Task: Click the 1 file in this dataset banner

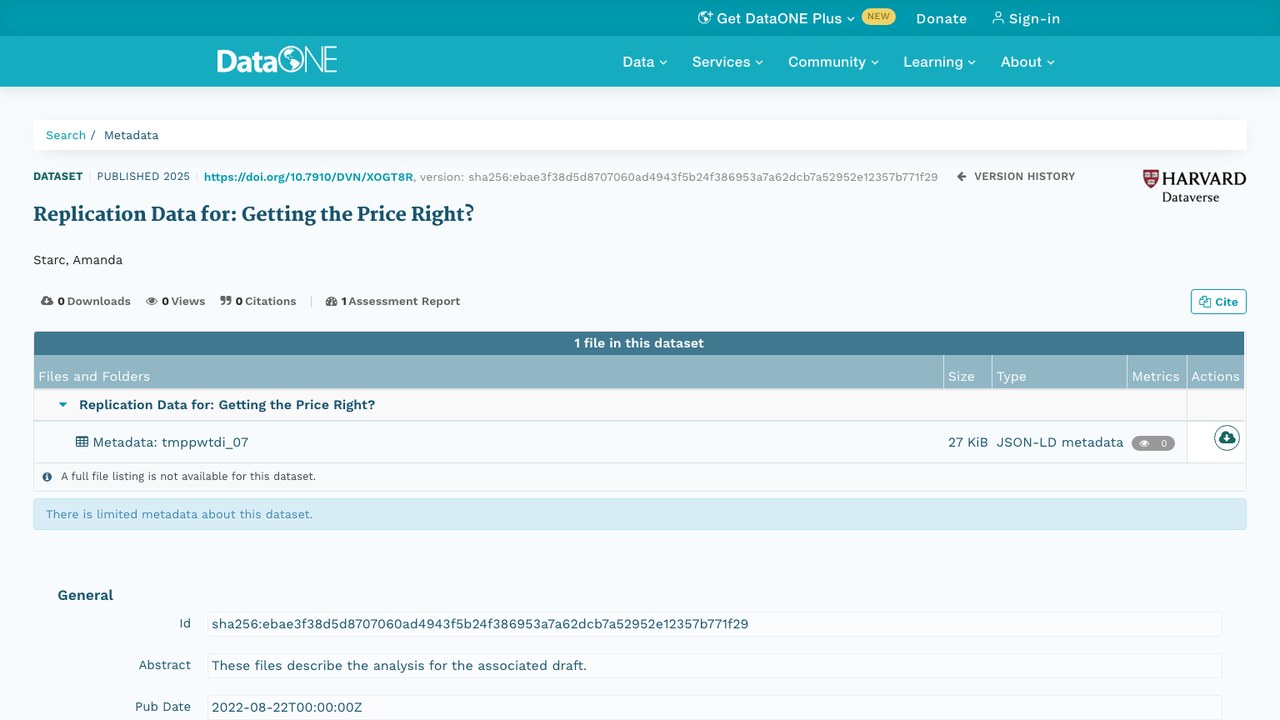Action: 639,343
